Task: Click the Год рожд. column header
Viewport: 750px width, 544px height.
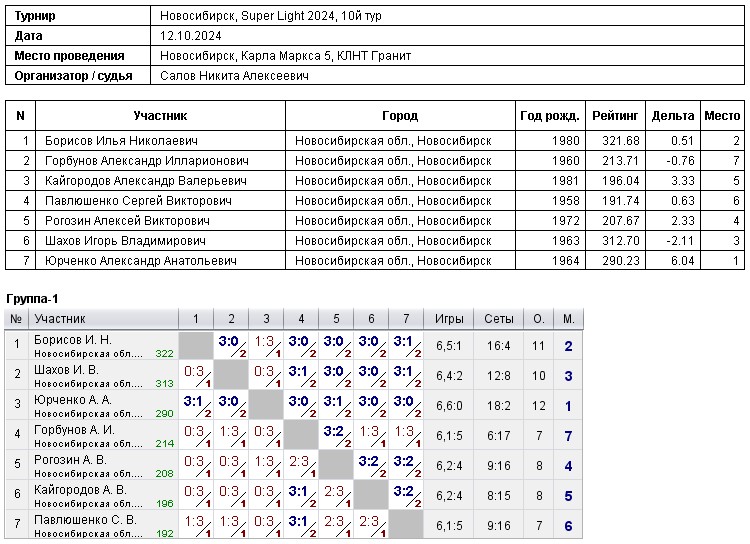Action: click(x=551, y=116)
